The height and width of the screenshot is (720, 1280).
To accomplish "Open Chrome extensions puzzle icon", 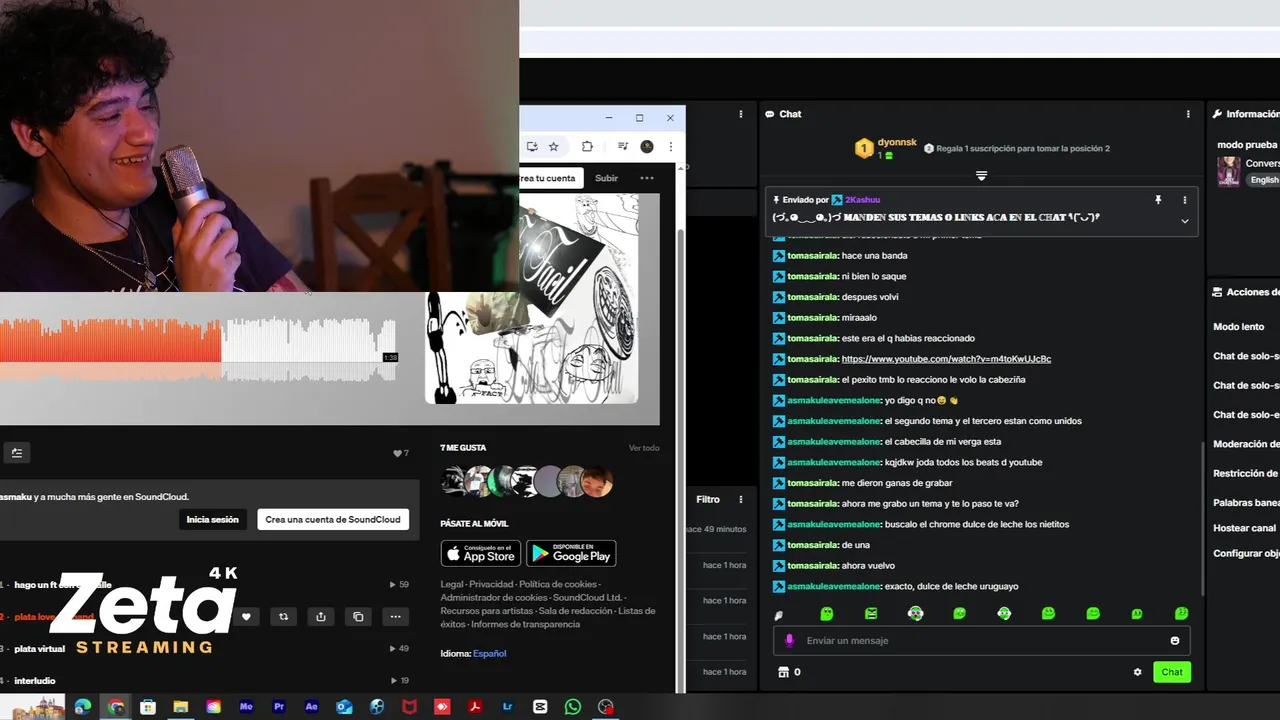I will [587, 146].
